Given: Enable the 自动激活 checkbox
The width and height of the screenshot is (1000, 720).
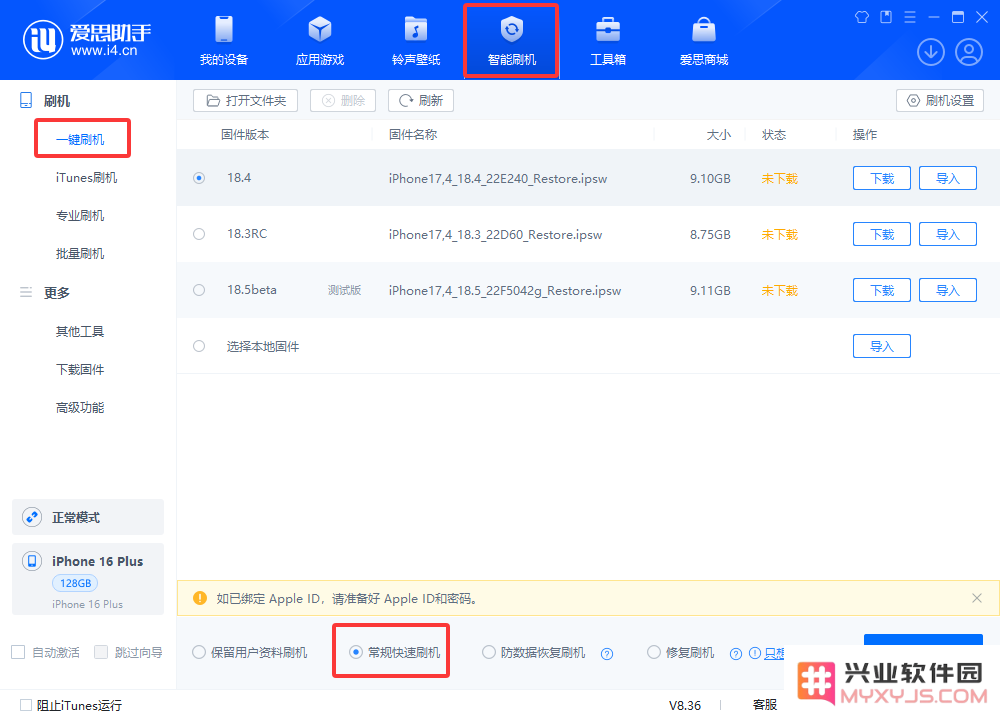Looking at the screenshot, I should click(x=18, y=652).
